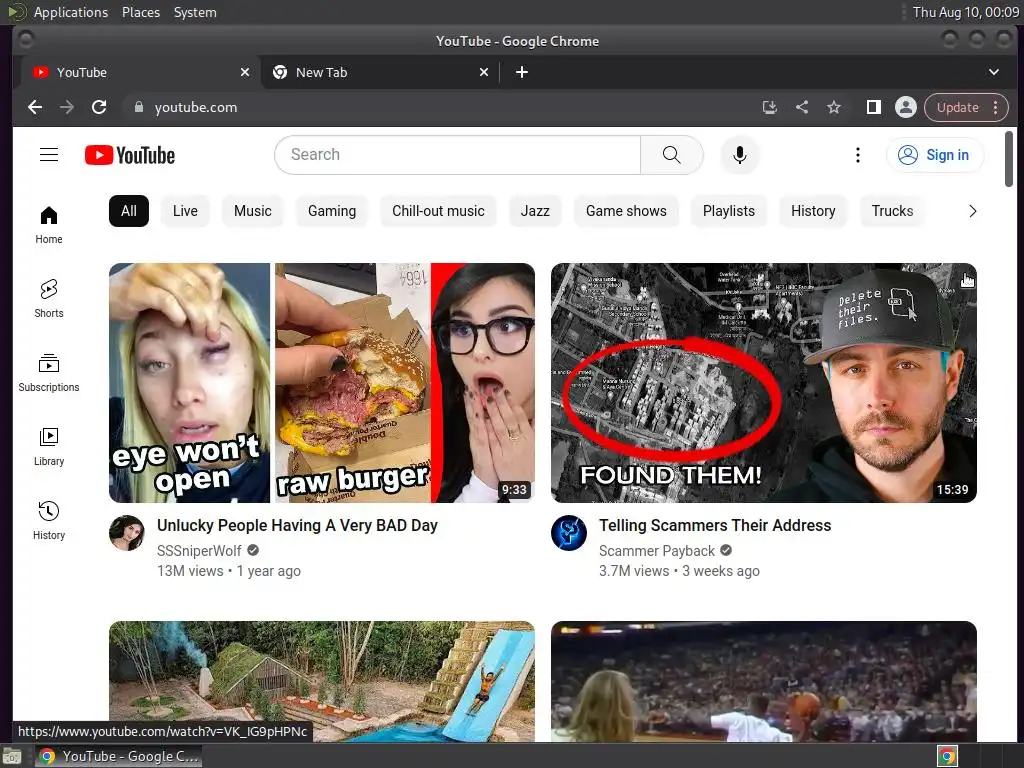
Task: Click the Sign in button
Action: (x=935, y=155)
